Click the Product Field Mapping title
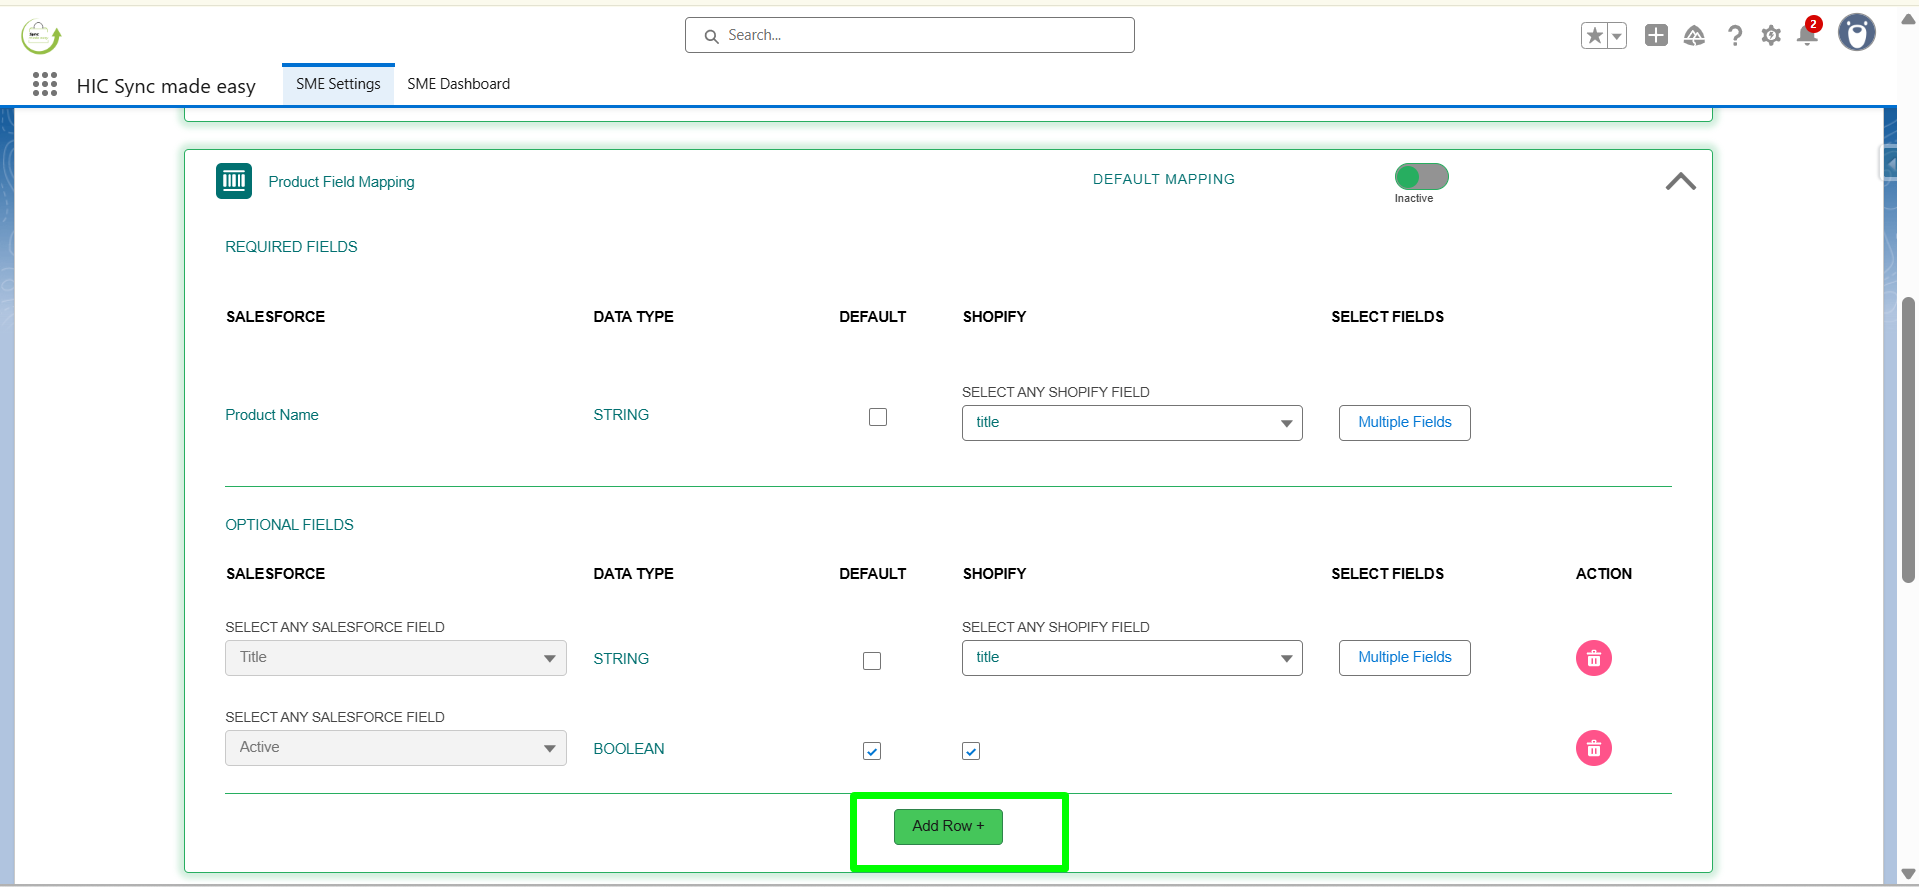Screen dimensions: 1919x887 tap(341, 182)
